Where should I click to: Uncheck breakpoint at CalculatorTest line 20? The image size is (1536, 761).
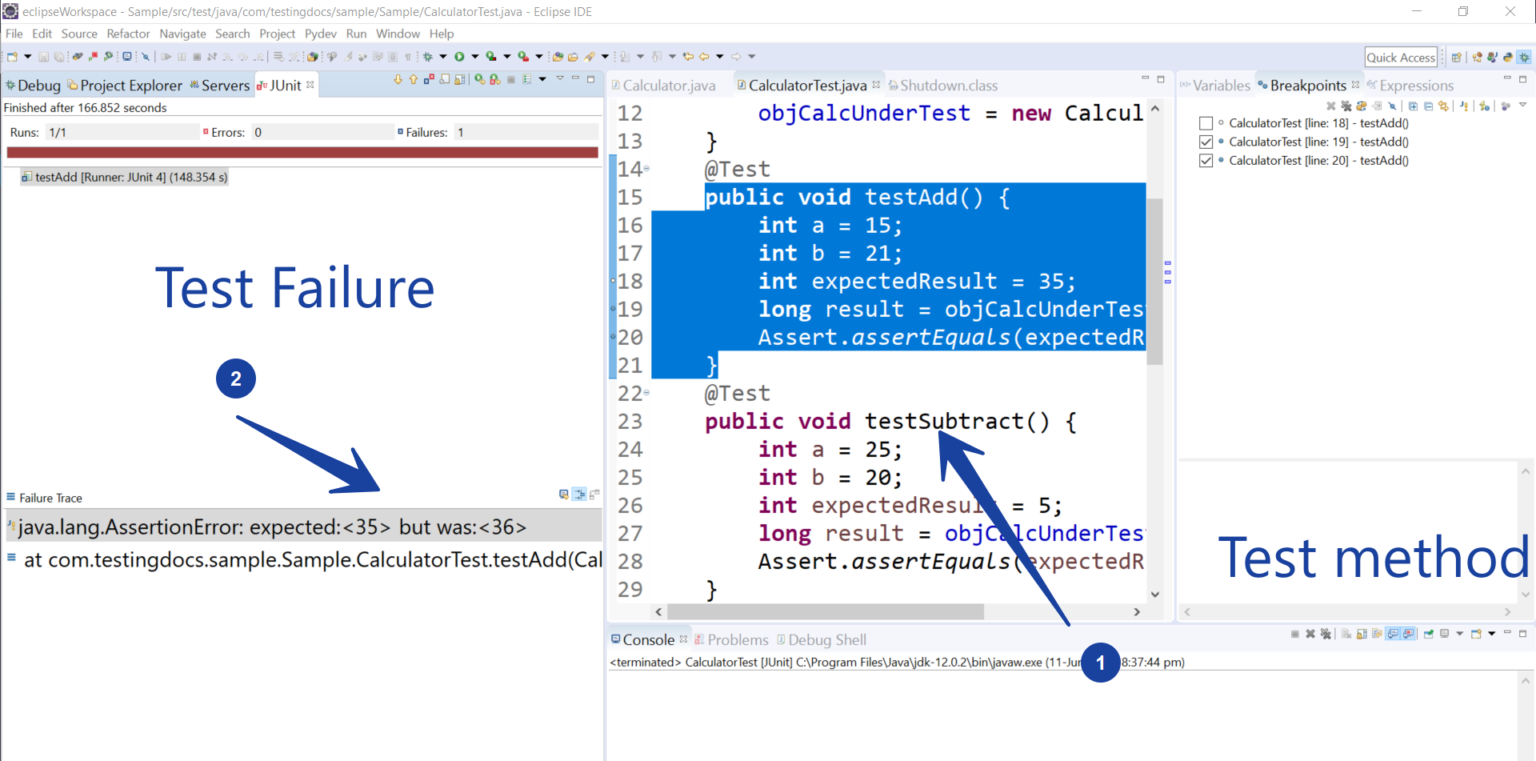click(1205, 161)
